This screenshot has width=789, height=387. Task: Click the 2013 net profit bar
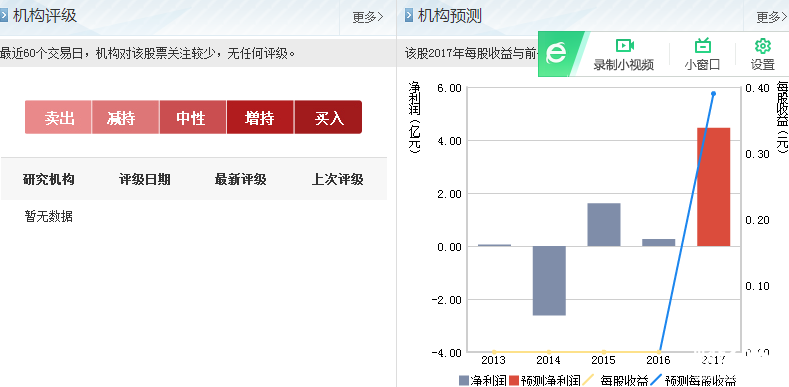(494, 245)
